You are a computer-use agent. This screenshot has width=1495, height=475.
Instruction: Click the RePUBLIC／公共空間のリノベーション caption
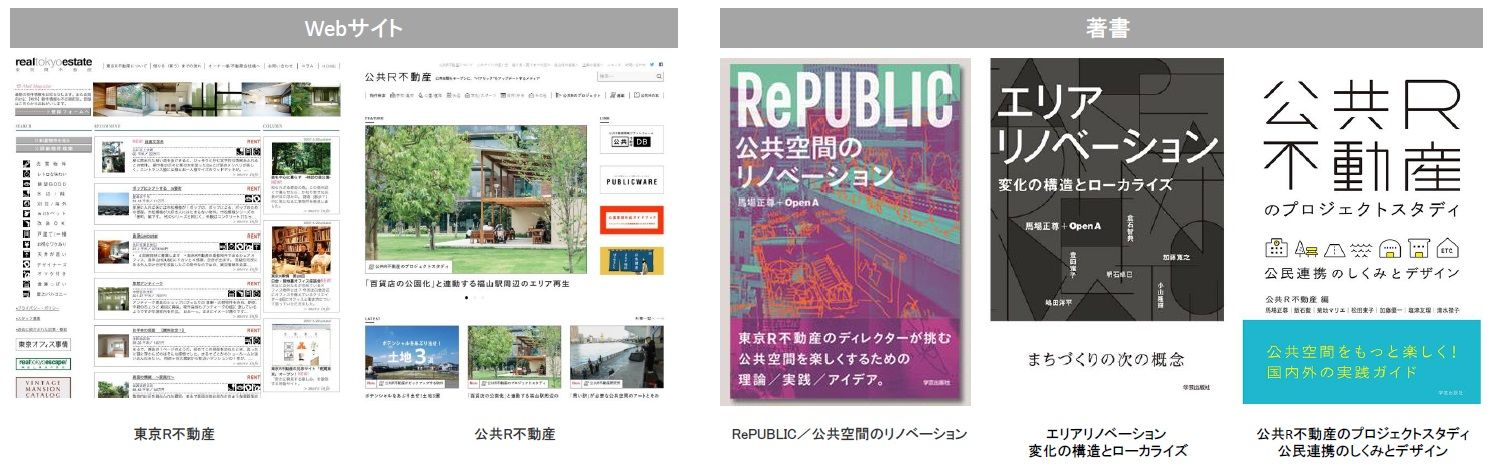849,435
